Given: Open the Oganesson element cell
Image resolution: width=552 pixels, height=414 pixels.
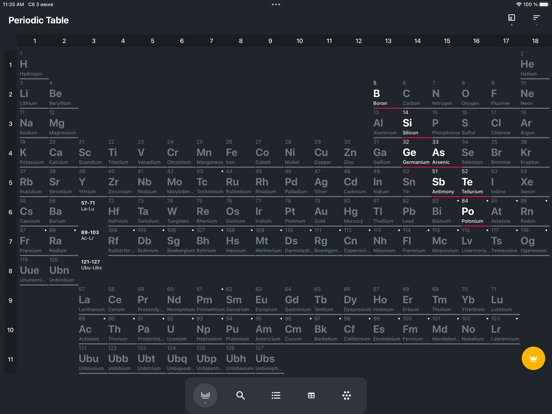Looking at the screenshot, I should point(534,241).
